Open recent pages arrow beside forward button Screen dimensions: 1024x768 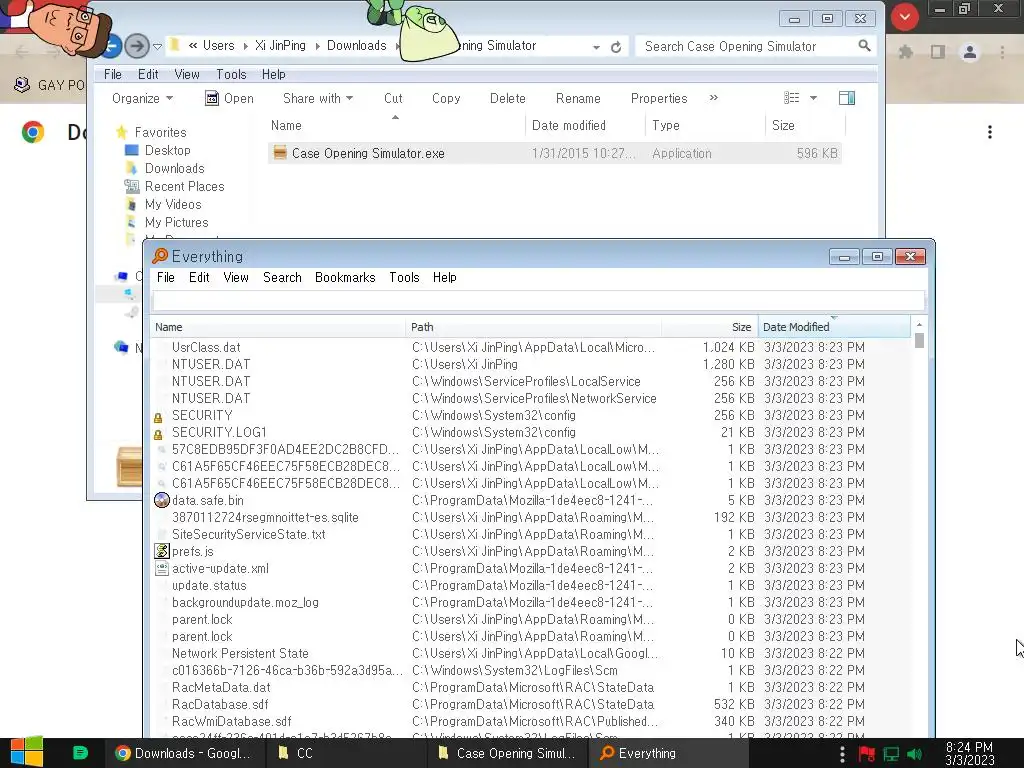click(x=157, y=46)
